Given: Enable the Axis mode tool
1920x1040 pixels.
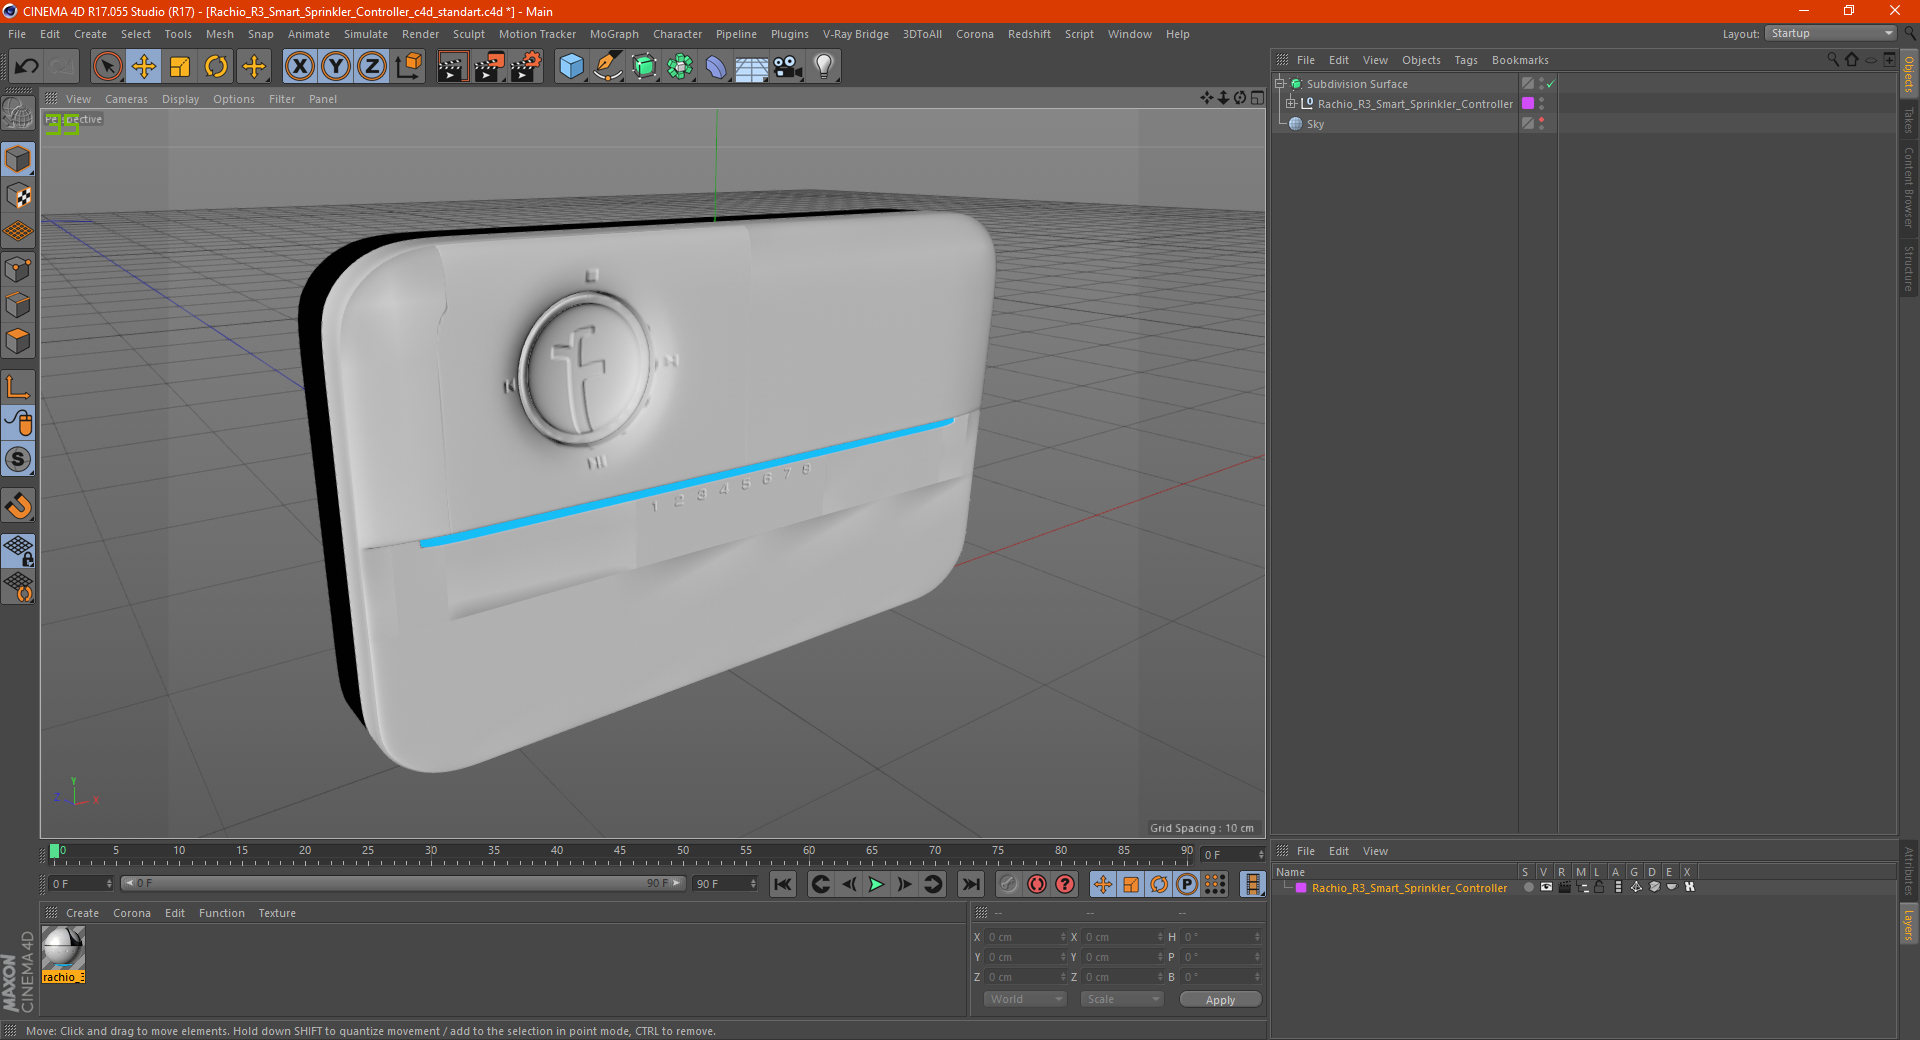Looking at the screenshot, I should coord(18,387).
